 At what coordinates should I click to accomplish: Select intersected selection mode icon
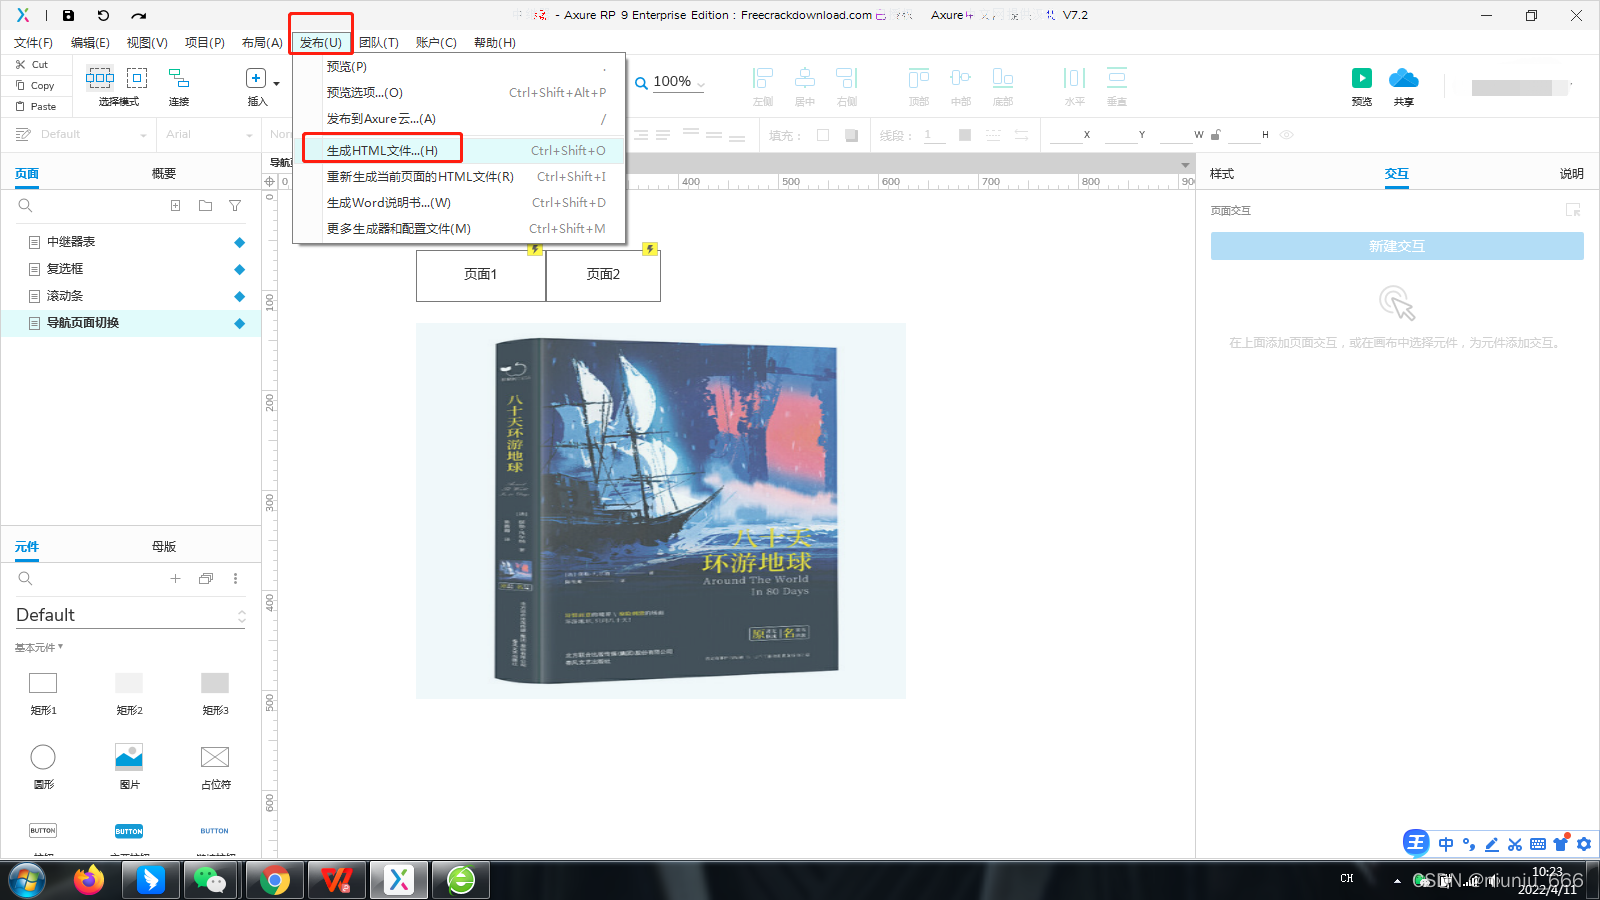(x=100, y=77)
